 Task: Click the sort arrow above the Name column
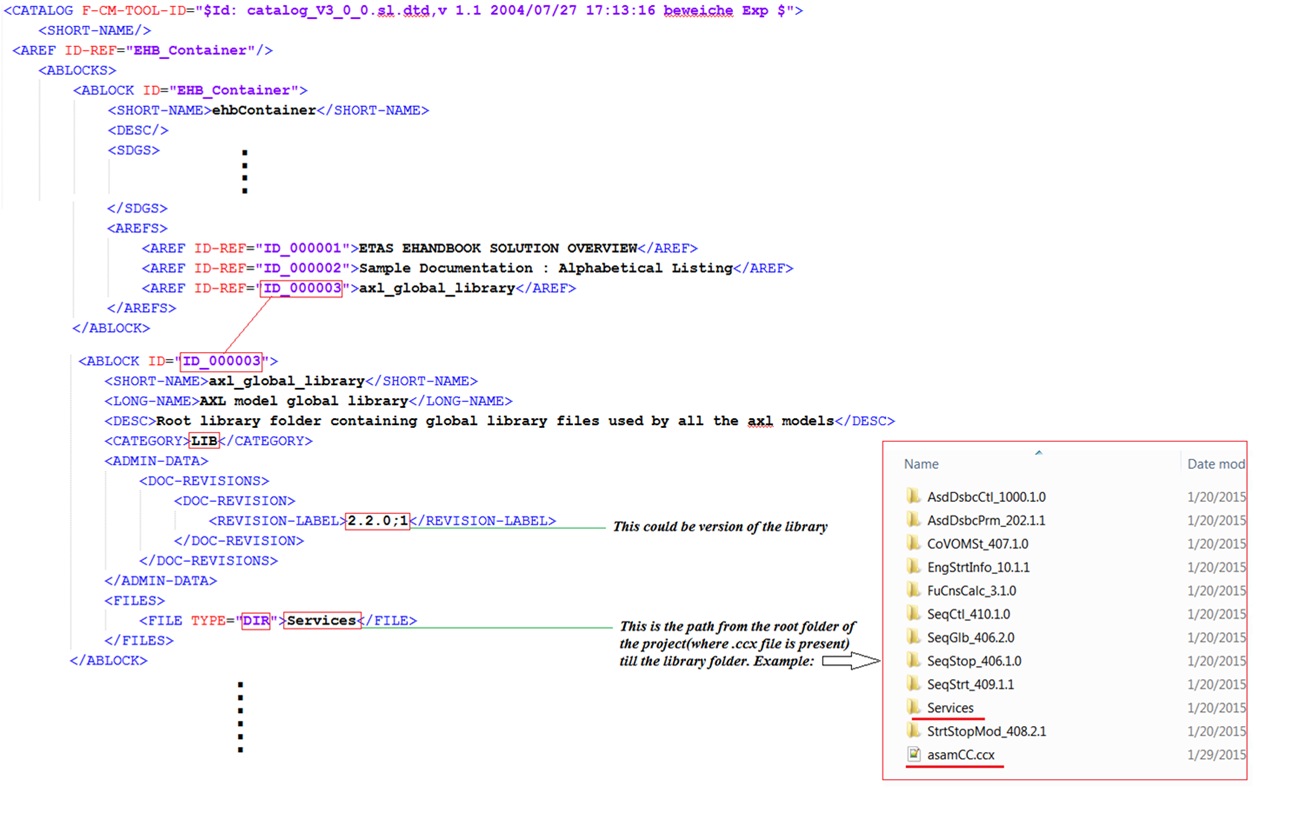(1038, 452)
